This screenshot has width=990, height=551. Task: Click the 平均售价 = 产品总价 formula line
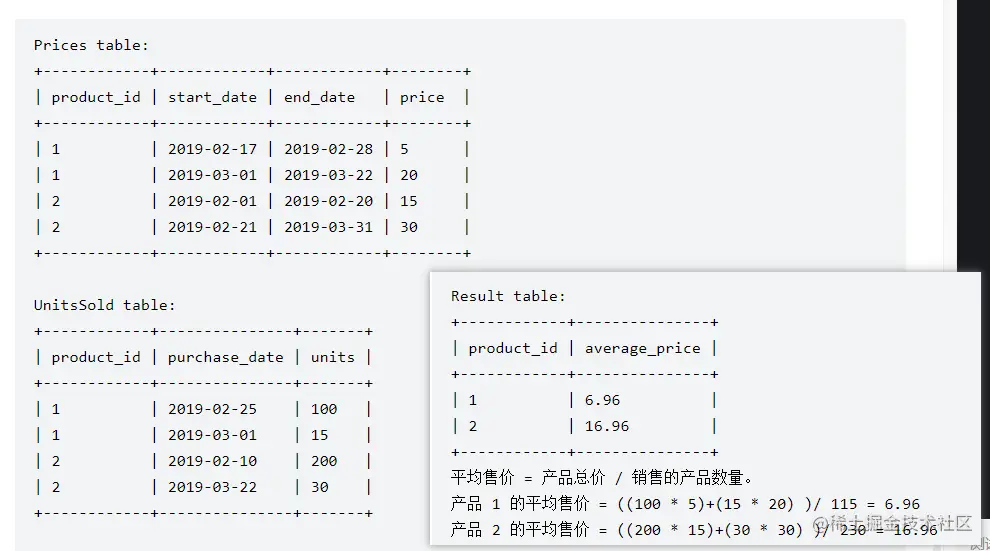click(x=602, y=478)
